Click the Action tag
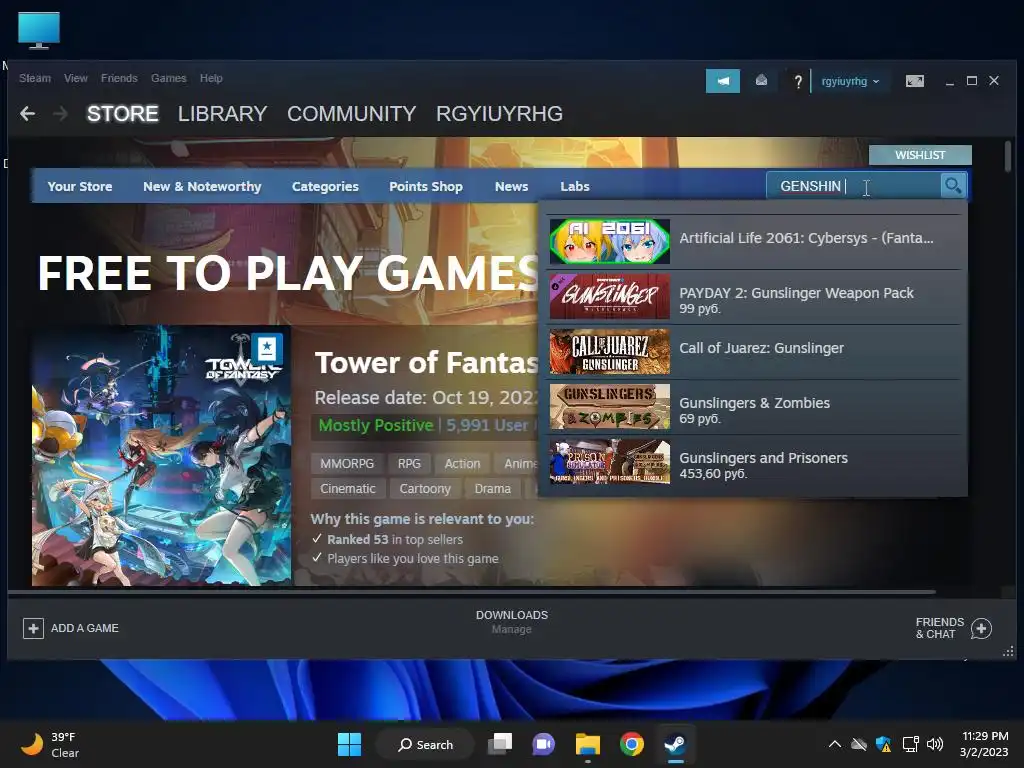1024x768 pixels. pyautogui.click(x=462, y=464)
